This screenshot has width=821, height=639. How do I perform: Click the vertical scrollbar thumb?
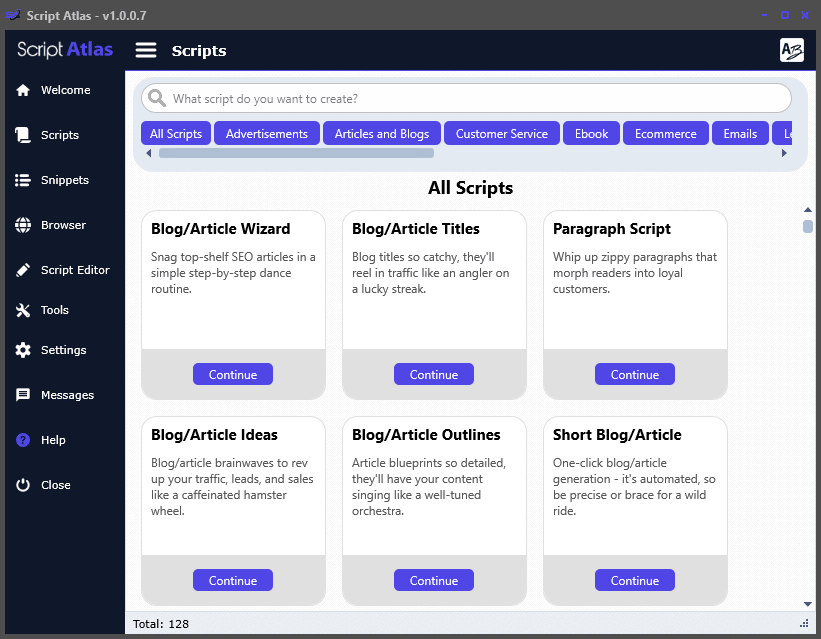tap(808, 226)
